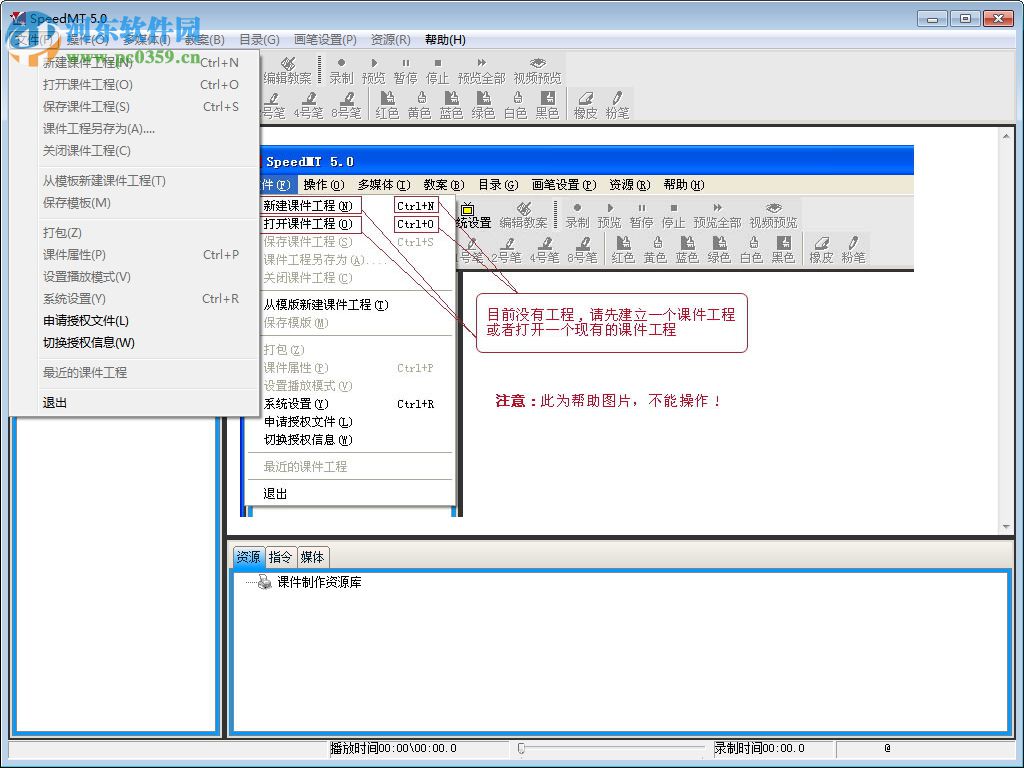Click the 录制 record icon
Image resolution: width=1024 pixels, height=768 pixels.
click(x=341, y=70)
